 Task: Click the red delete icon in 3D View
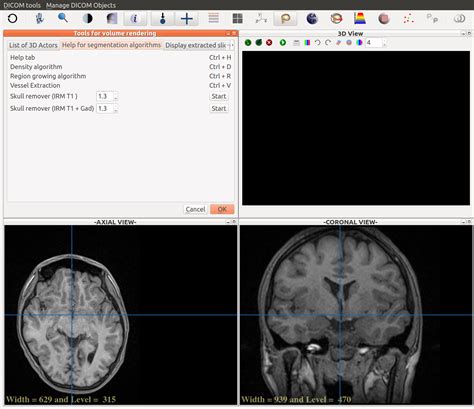click(x=269, y=43)
